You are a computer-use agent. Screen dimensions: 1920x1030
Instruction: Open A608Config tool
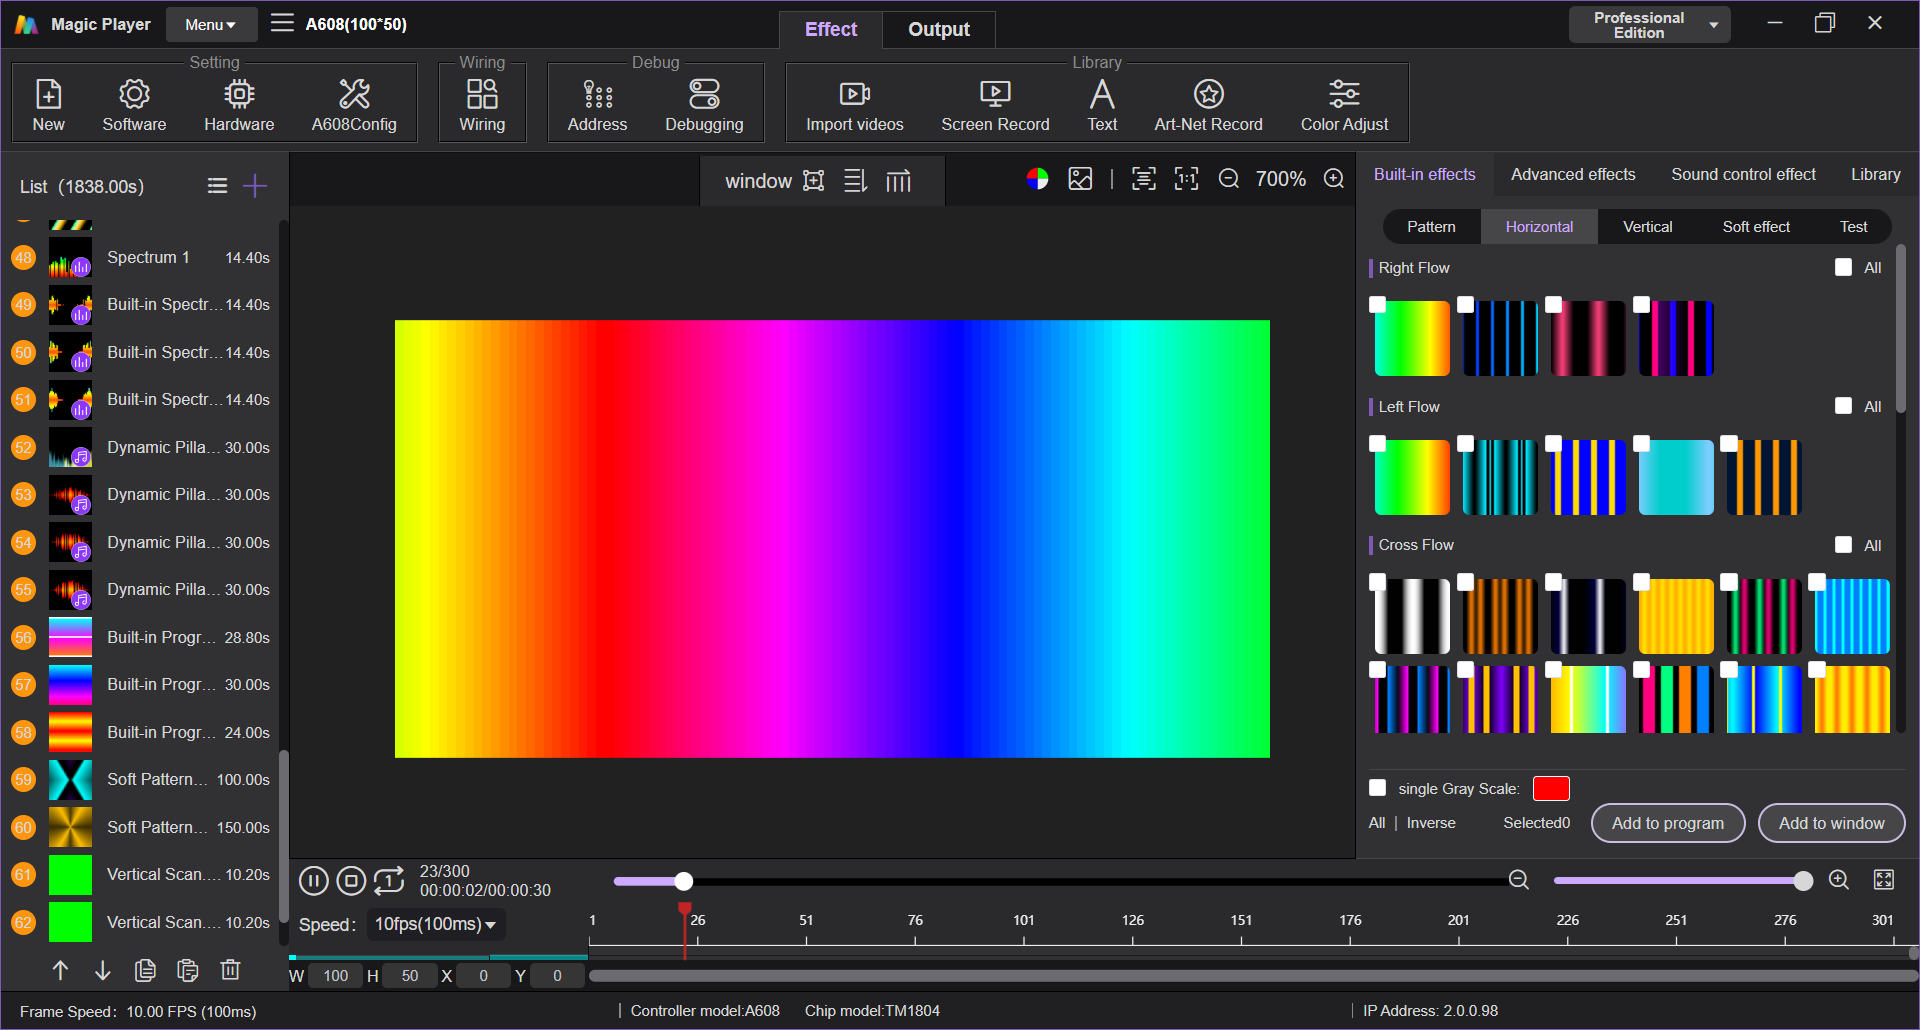tap(354, 105)
